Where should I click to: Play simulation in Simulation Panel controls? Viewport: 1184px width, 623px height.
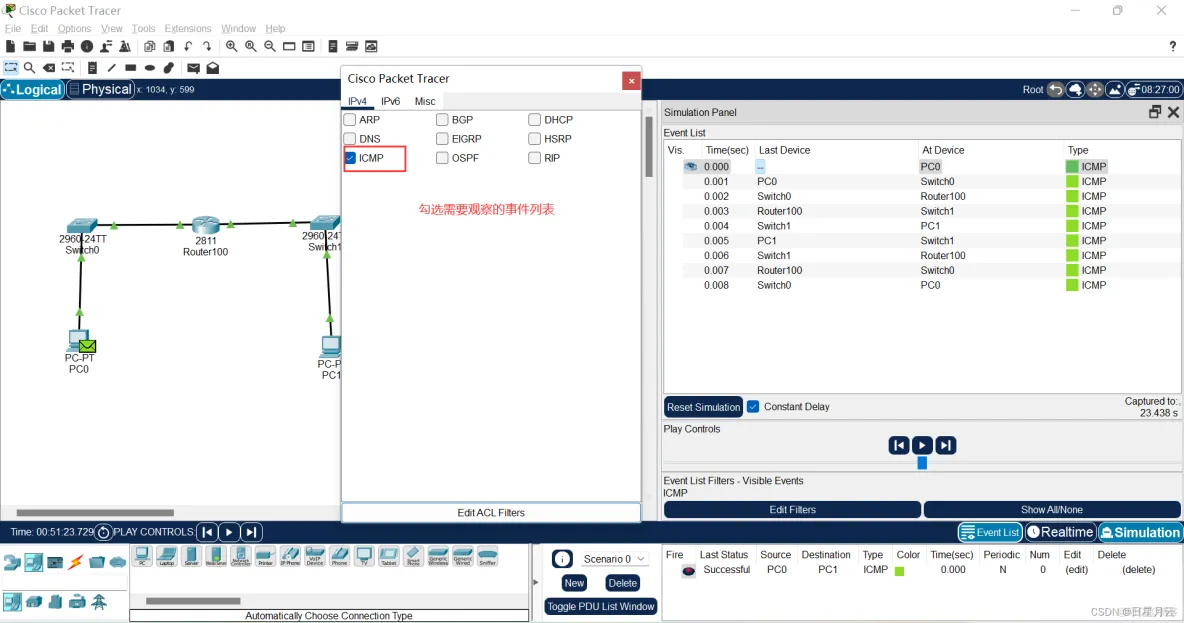(922, 446)
